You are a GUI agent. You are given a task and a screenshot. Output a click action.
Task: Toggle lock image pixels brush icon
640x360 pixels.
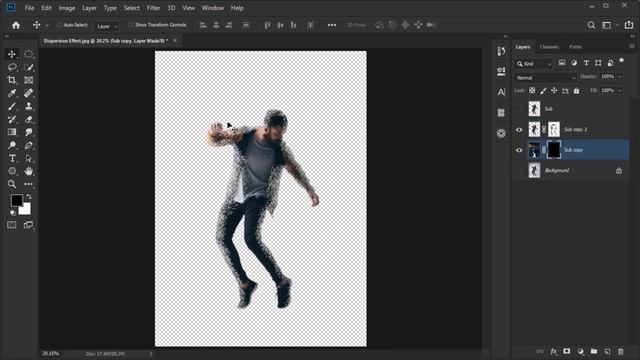543,91
